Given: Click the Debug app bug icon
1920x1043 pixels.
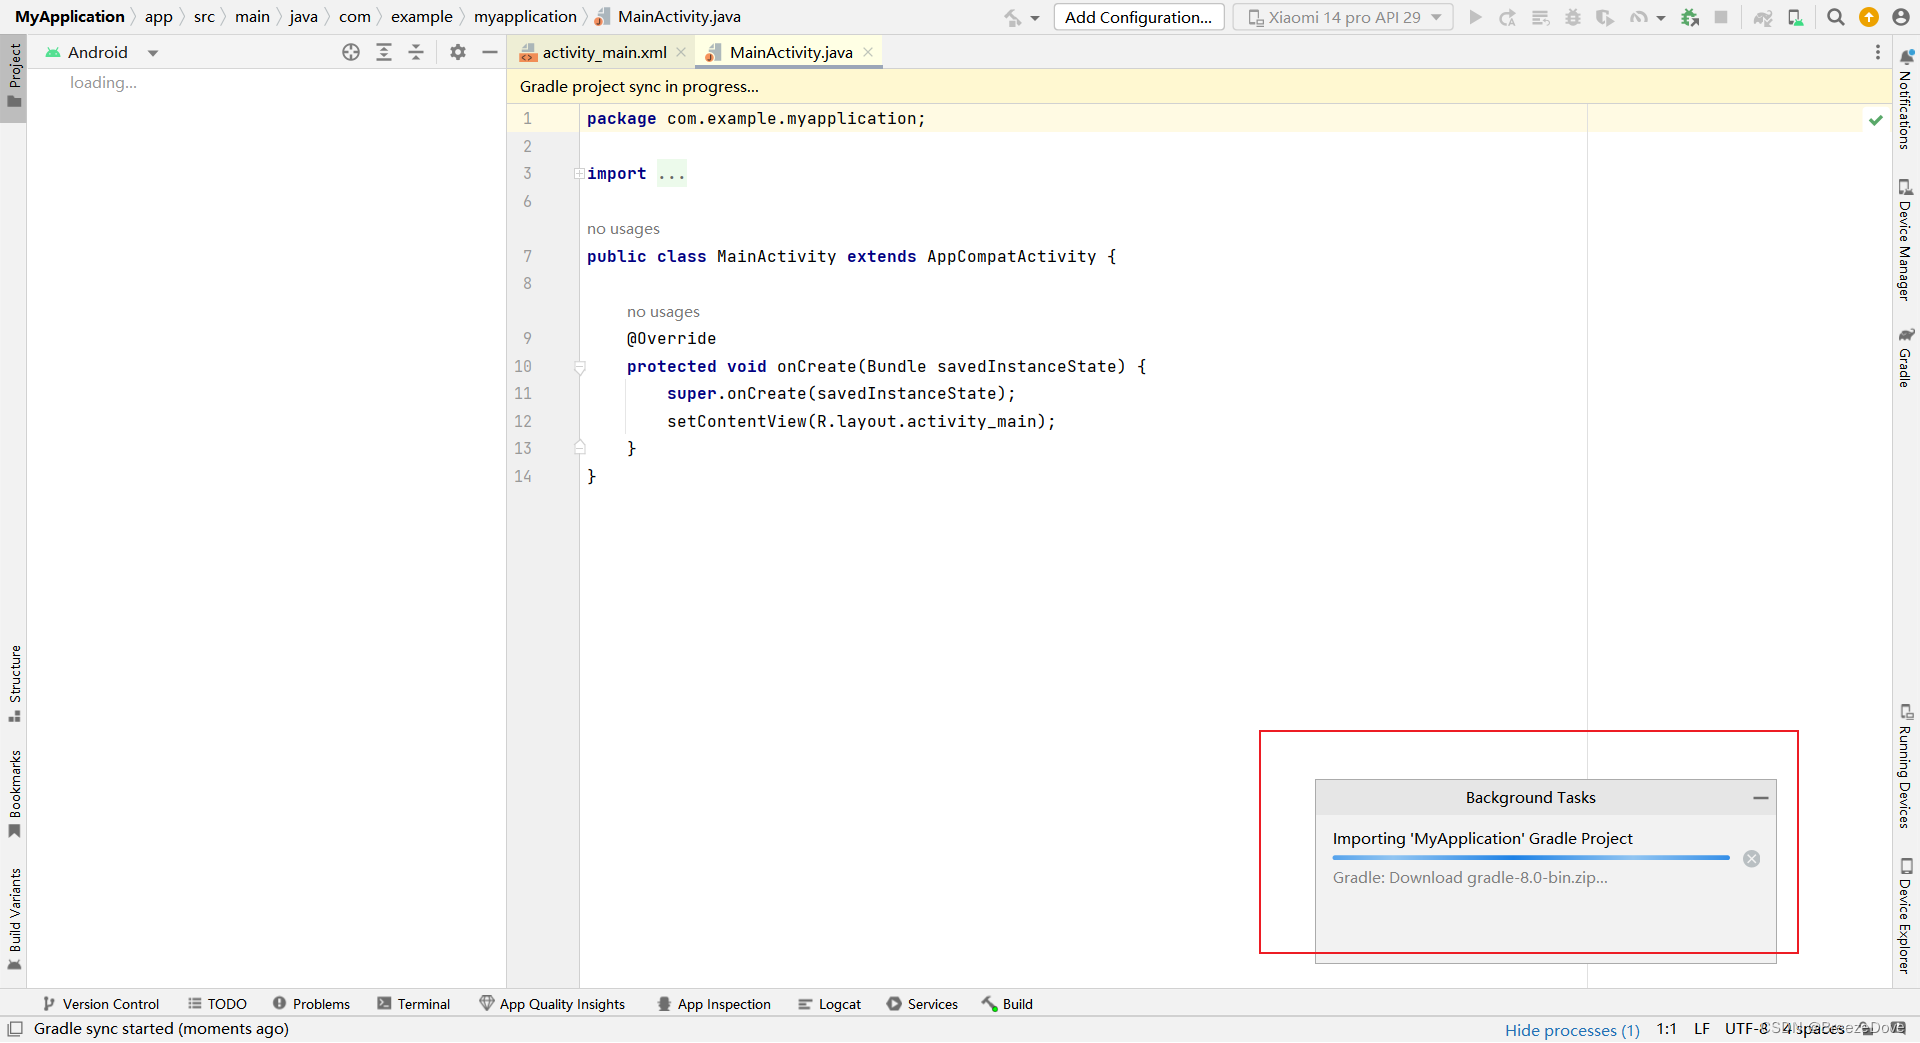Looking at the screenshot, I should coord(1573,17).
